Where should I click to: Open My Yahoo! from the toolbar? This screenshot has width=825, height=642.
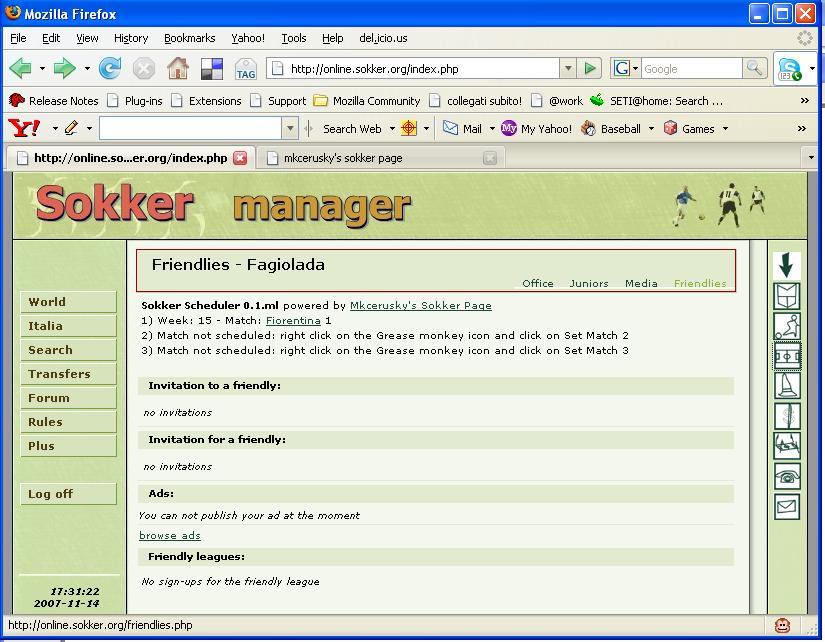click(x=536, y=128)
